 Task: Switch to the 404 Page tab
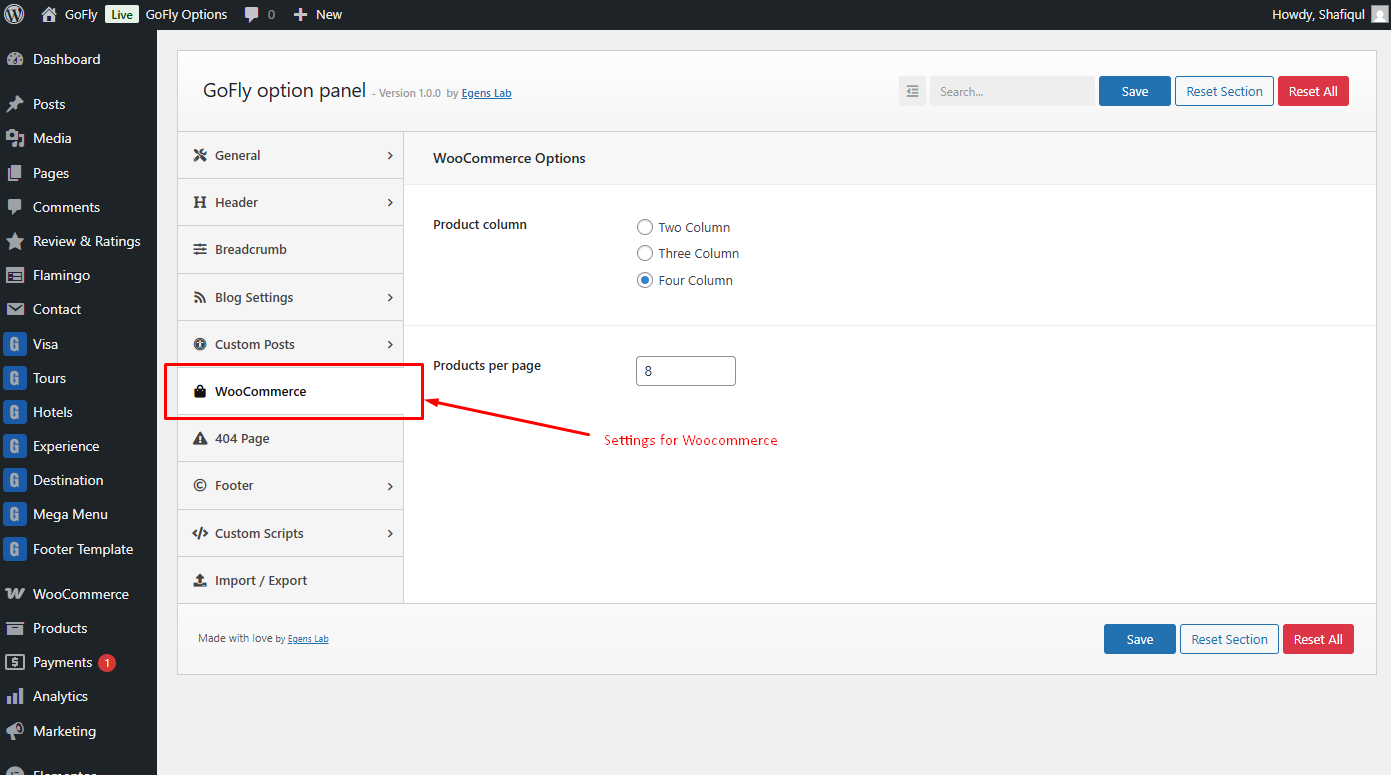point(291,438)
